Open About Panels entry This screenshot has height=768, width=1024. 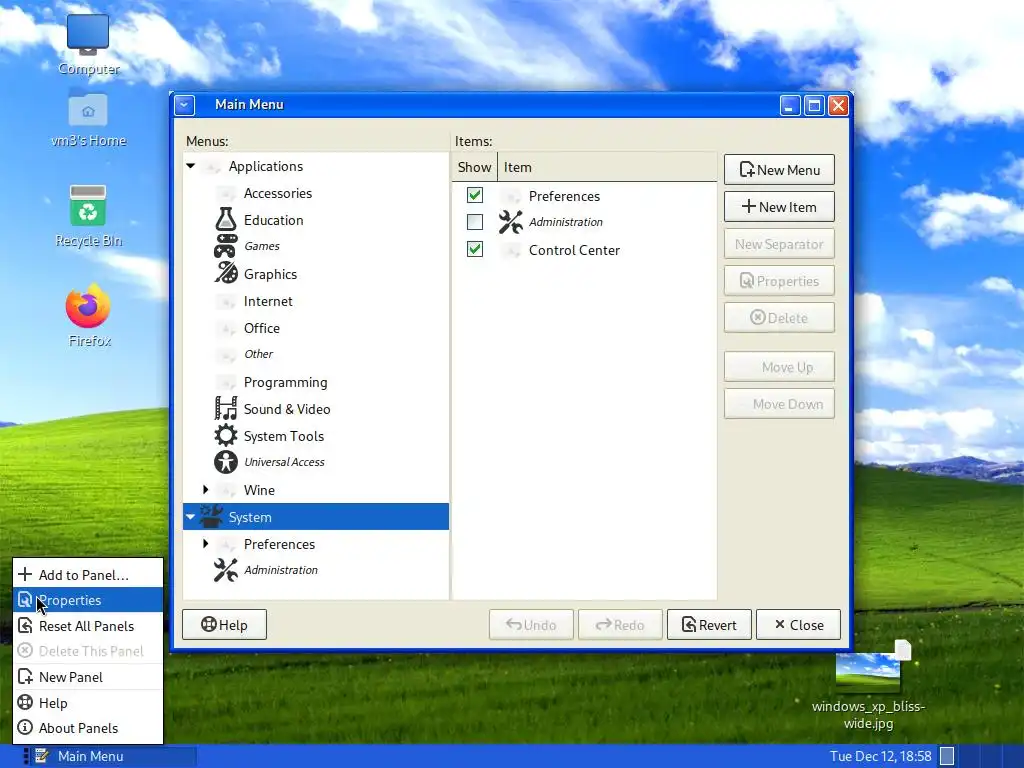pyautogui.click(x=88, y=728)
